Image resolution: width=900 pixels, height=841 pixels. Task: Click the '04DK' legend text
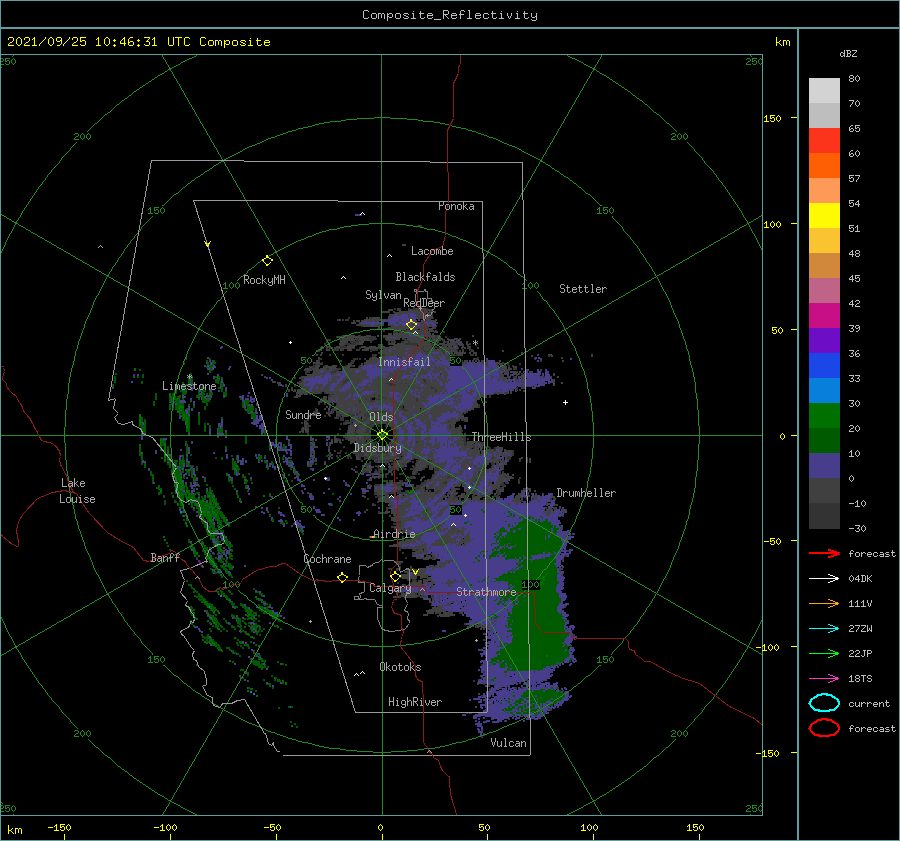click(x=860, y=578)
